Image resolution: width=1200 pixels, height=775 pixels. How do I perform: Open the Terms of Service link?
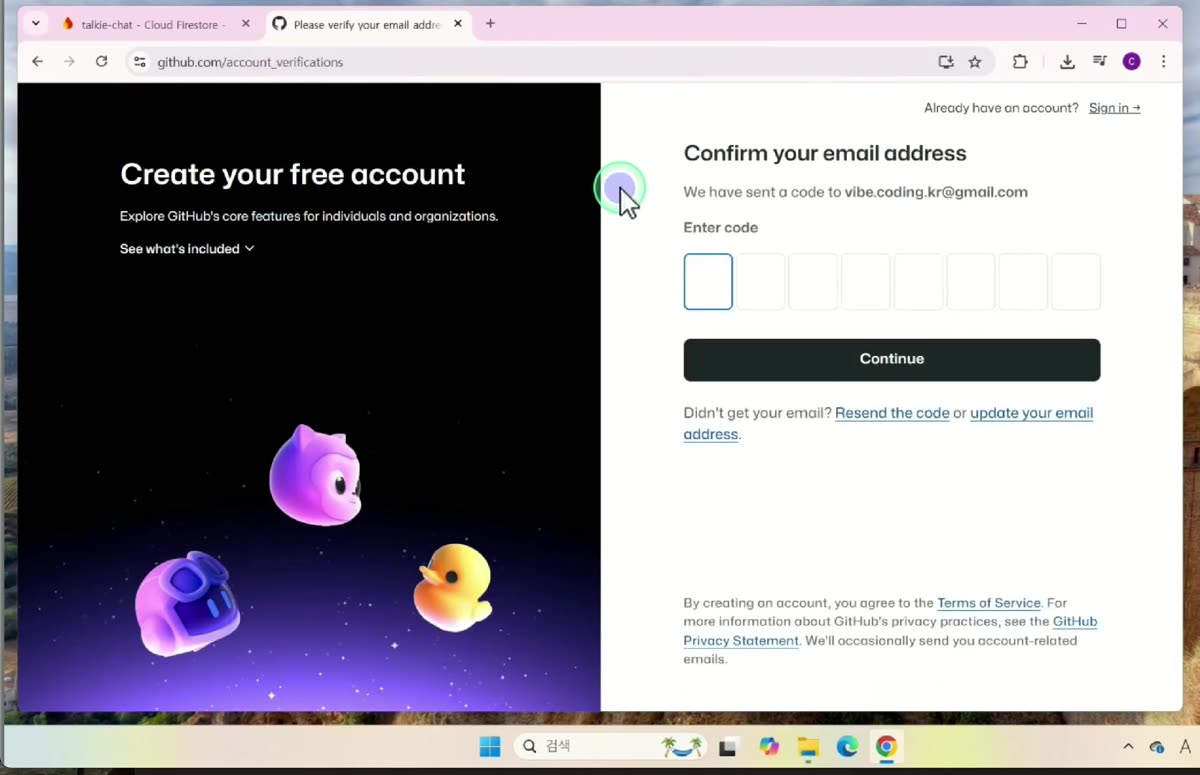[x=989, y=603]
